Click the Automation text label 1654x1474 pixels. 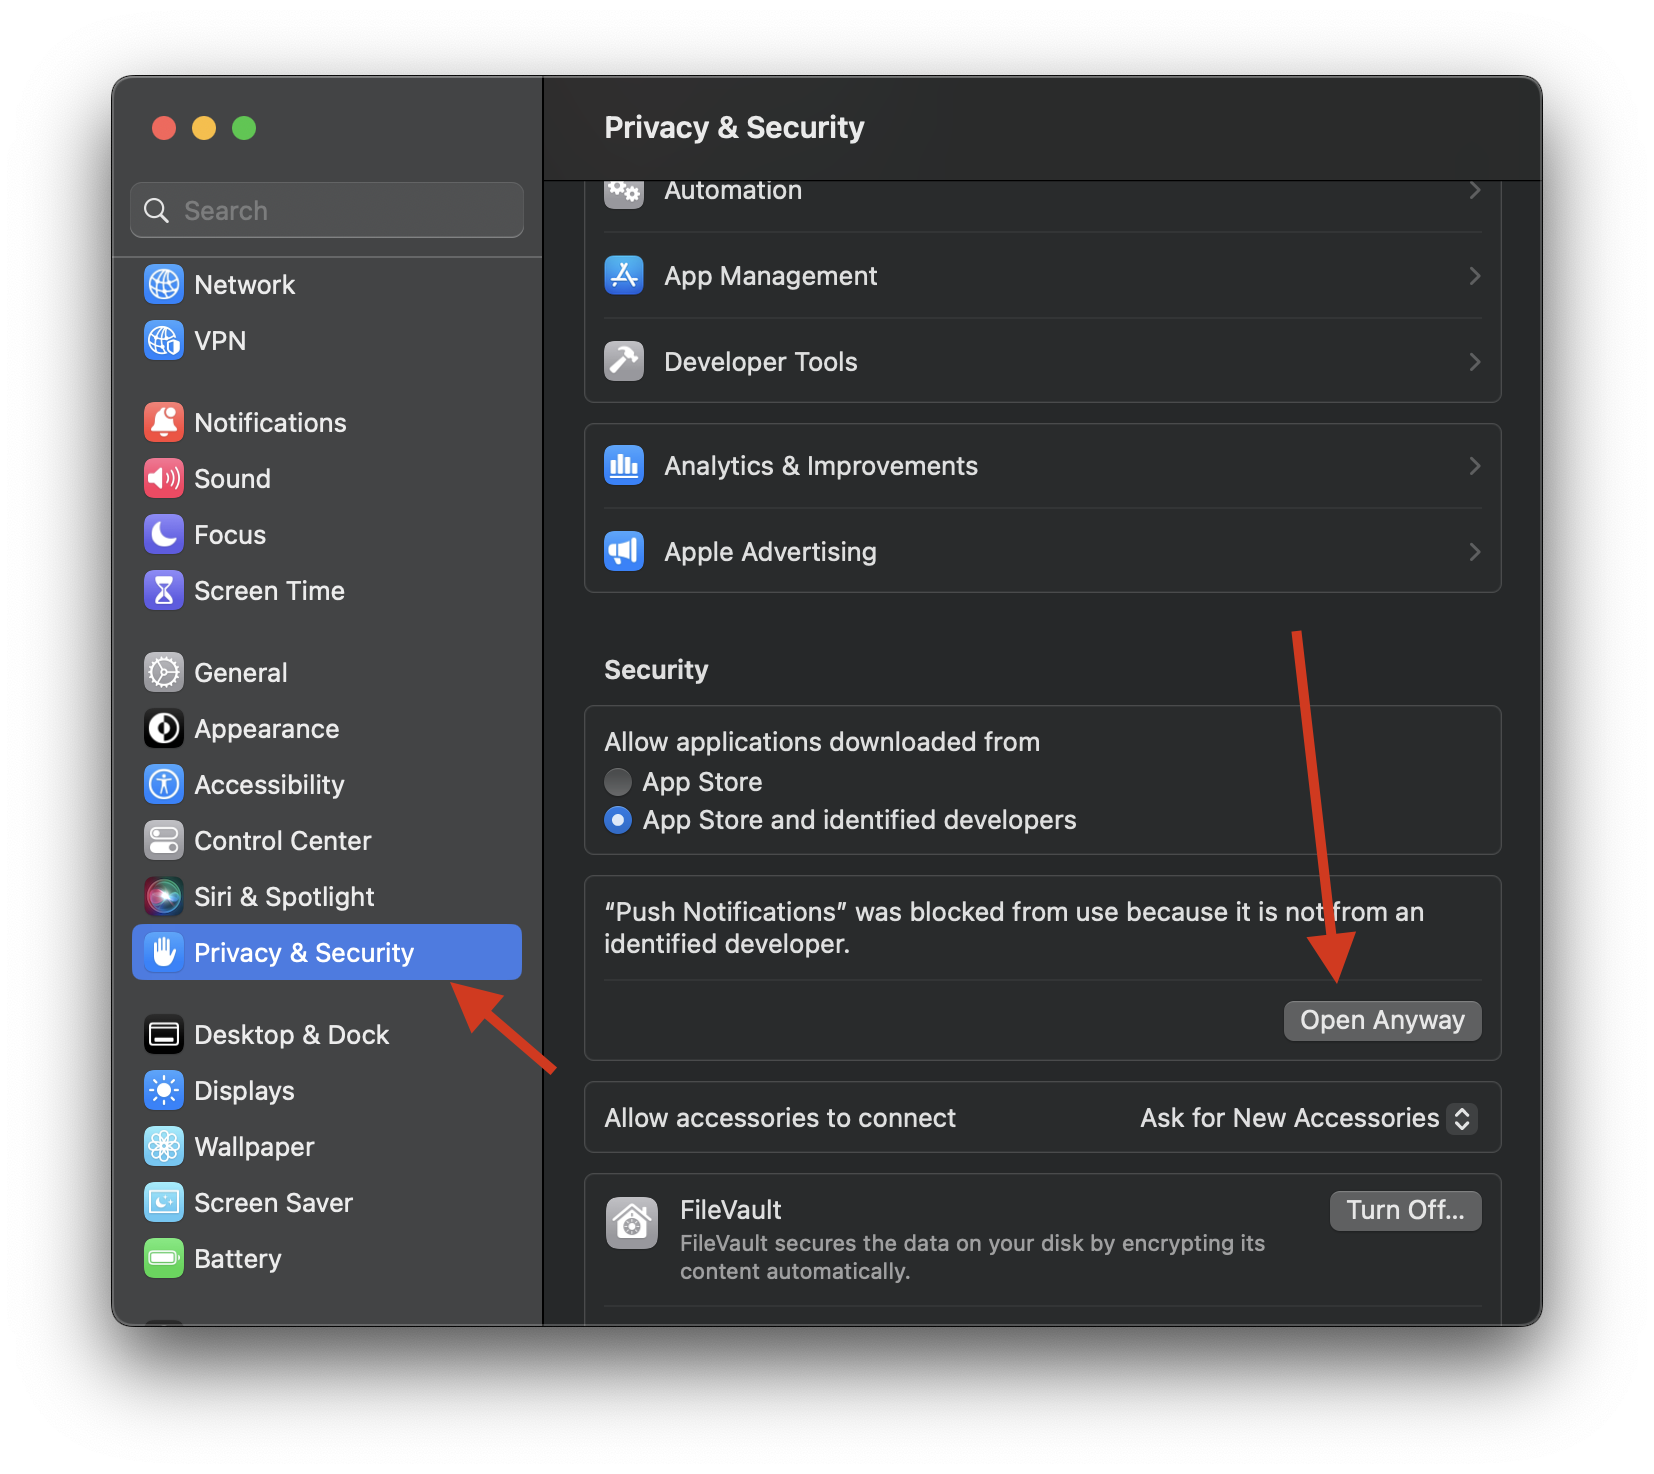[733, 190]
